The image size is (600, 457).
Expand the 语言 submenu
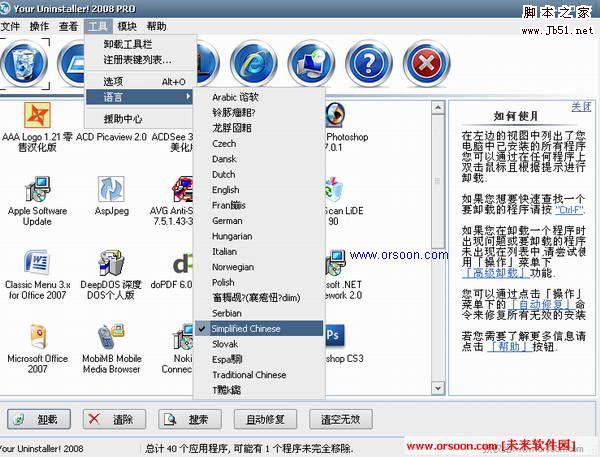140,97
